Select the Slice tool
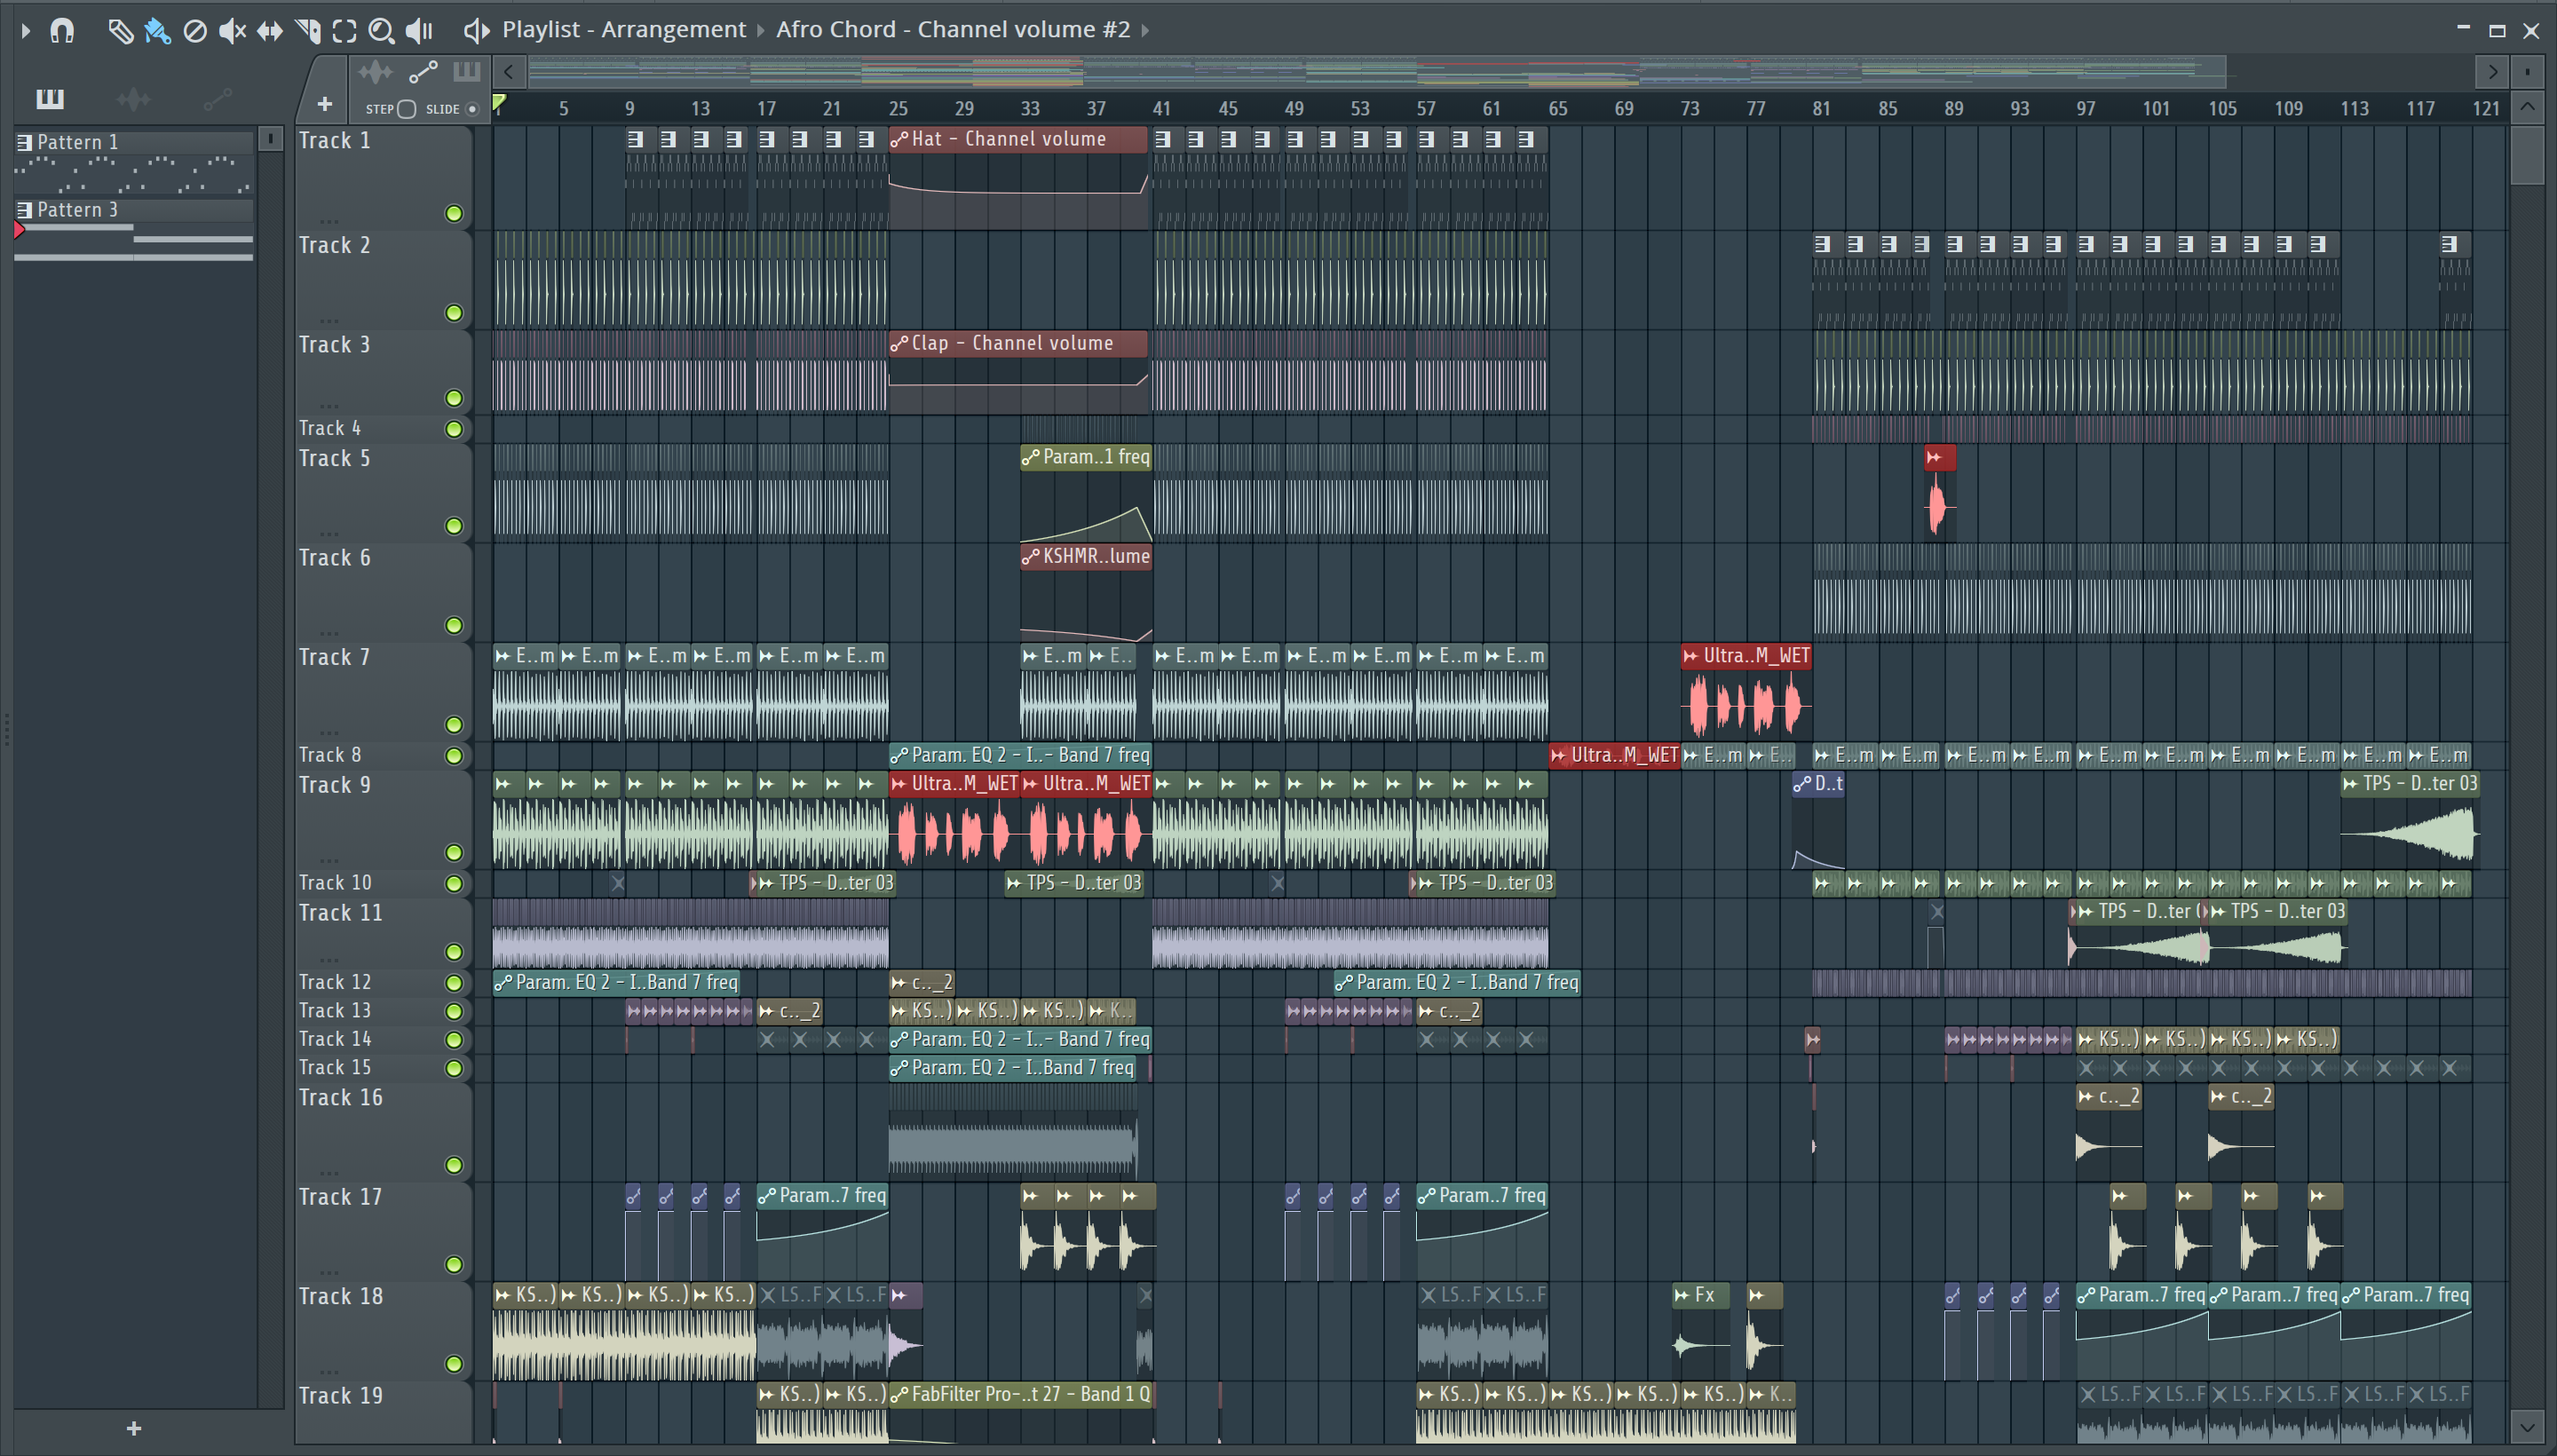The width and height of the screenshot is (2557, 1456). click(x=308, y=31)
